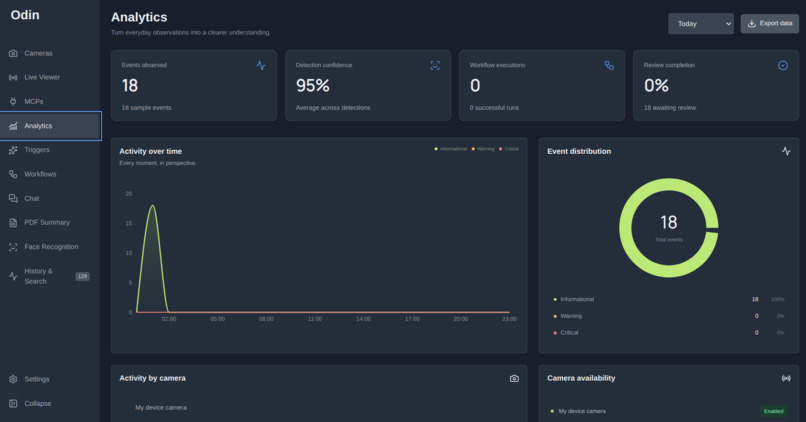Click the green activity peak in chart
The image size is (806, 422).
point(152,206)
